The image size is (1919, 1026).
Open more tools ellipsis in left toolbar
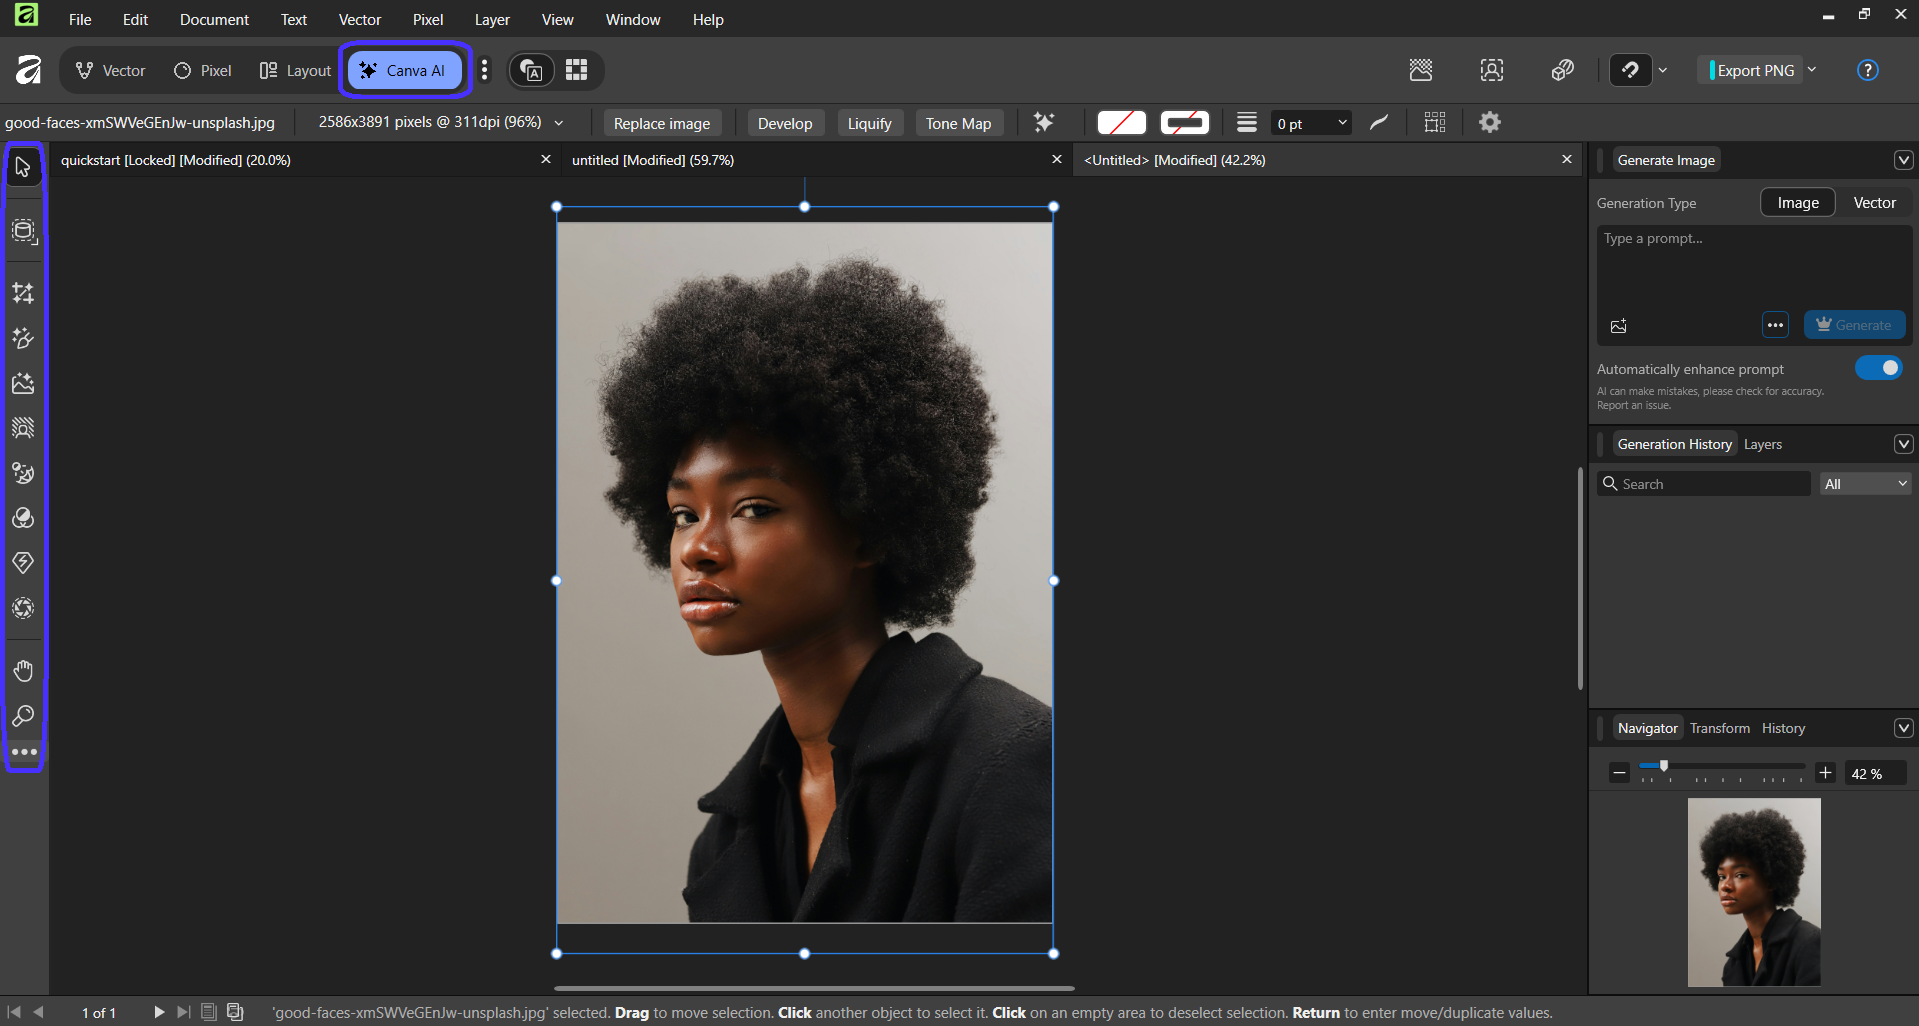[x=24, y=752]
